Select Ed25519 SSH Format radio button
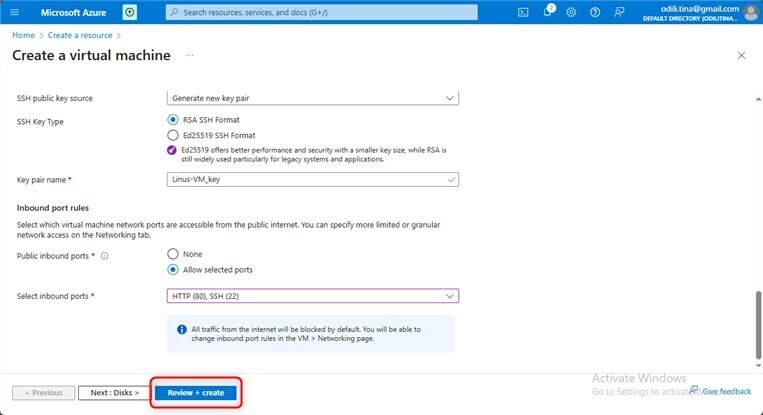763x415 pixels. [x=173, y=134]
